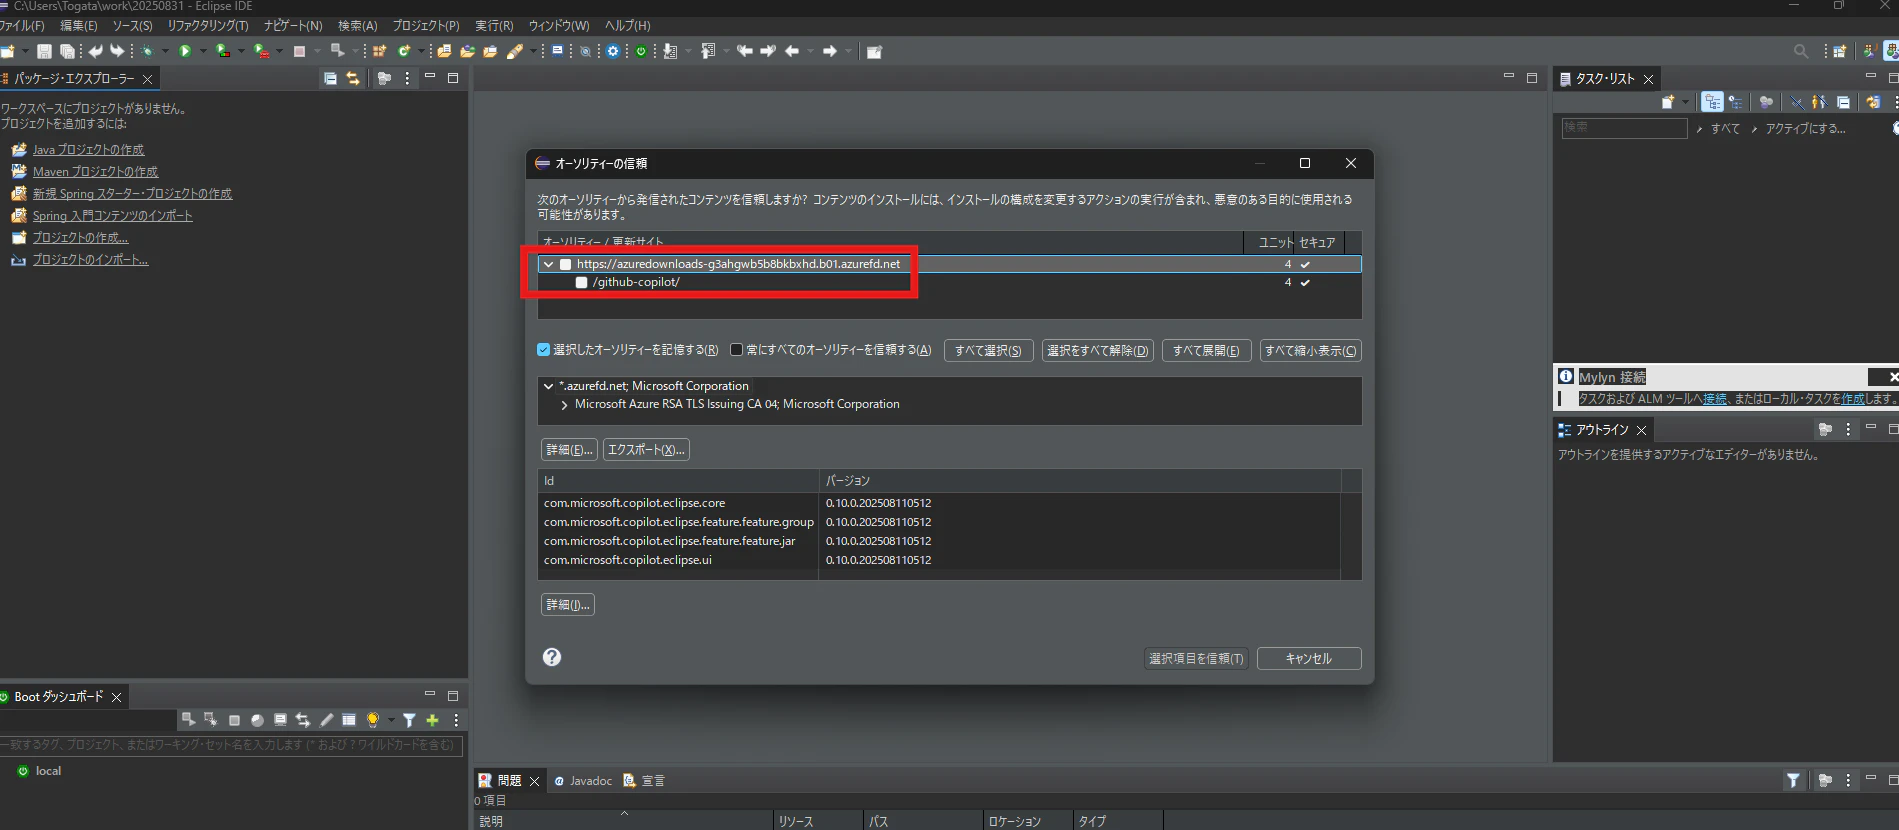Click the Java プロジェクトの作成 link

click(88, 150)
